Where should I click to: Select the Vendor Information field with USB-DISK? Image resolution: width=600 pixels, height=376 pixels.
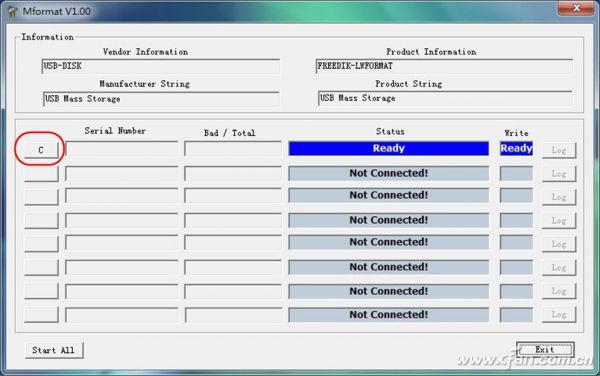[160, 66]
